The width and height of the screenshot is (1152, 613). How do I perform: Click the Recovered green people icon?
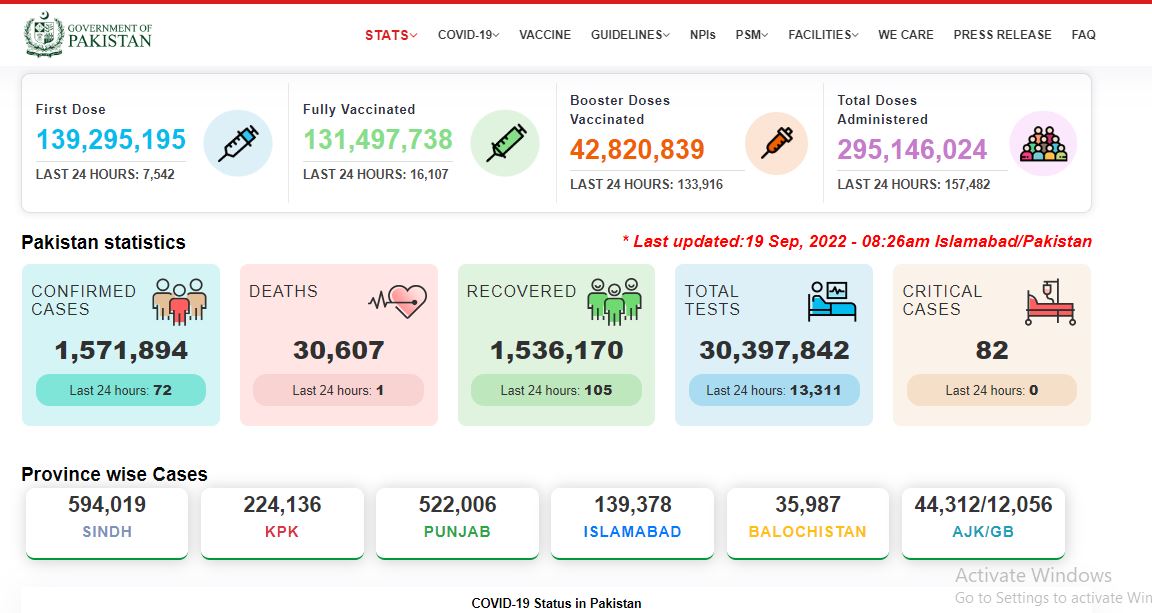tap(614, 301)
